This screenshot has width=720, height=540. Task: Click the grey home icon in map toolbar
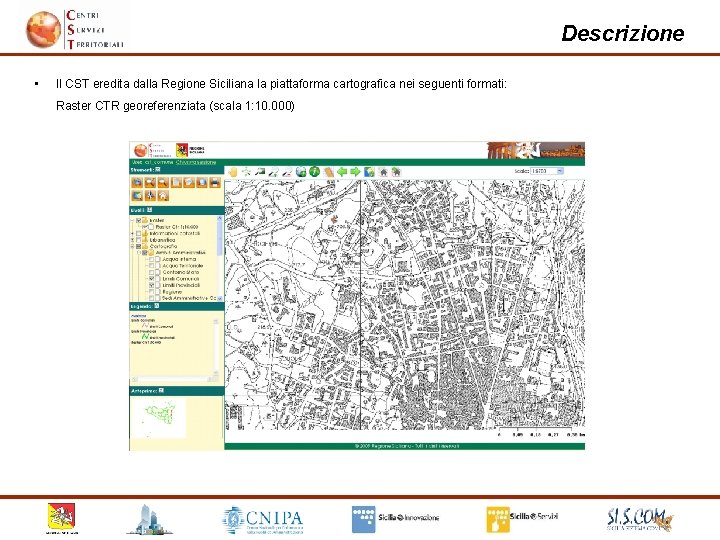383,172
